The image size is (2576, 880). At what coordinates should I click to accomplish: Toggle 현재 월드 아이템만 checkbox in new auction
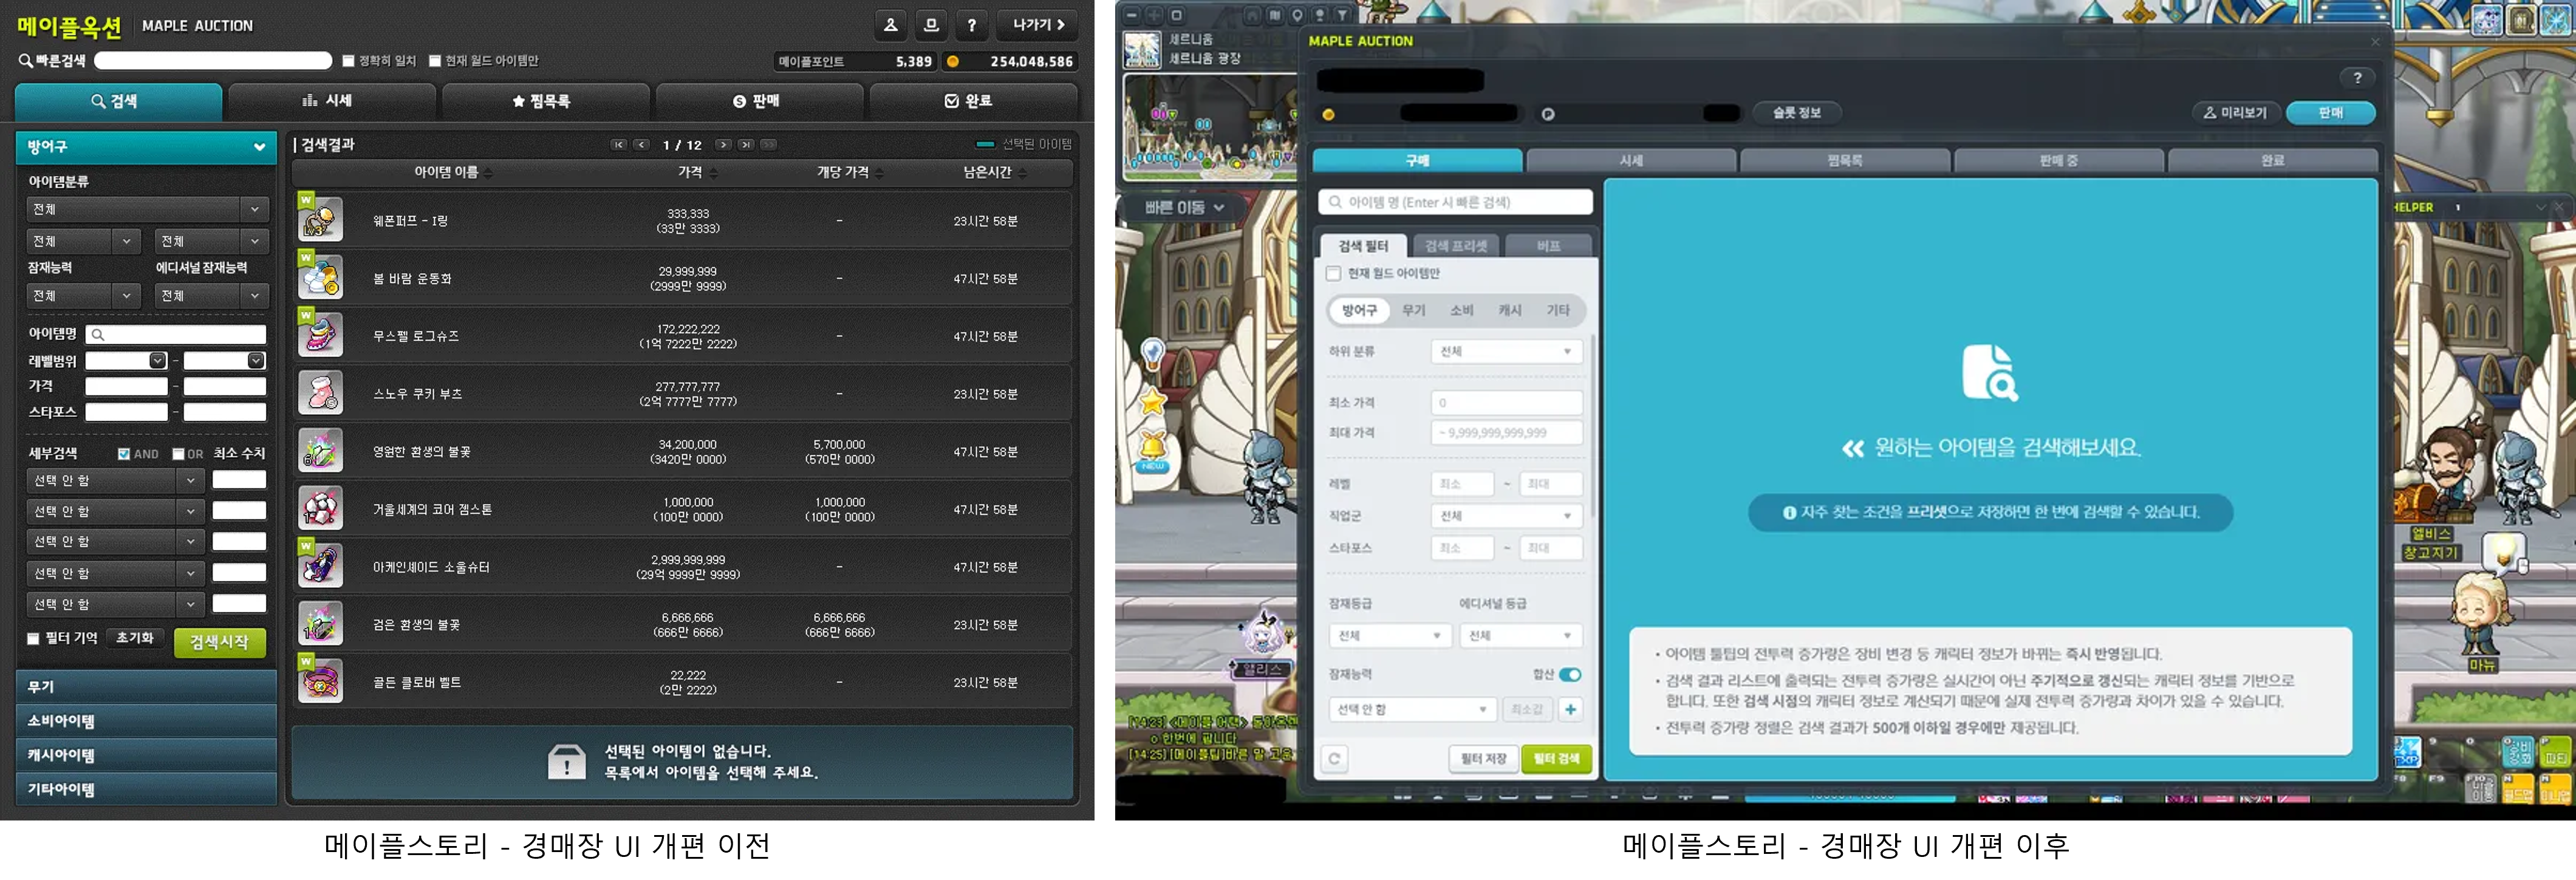point(1333,273)
